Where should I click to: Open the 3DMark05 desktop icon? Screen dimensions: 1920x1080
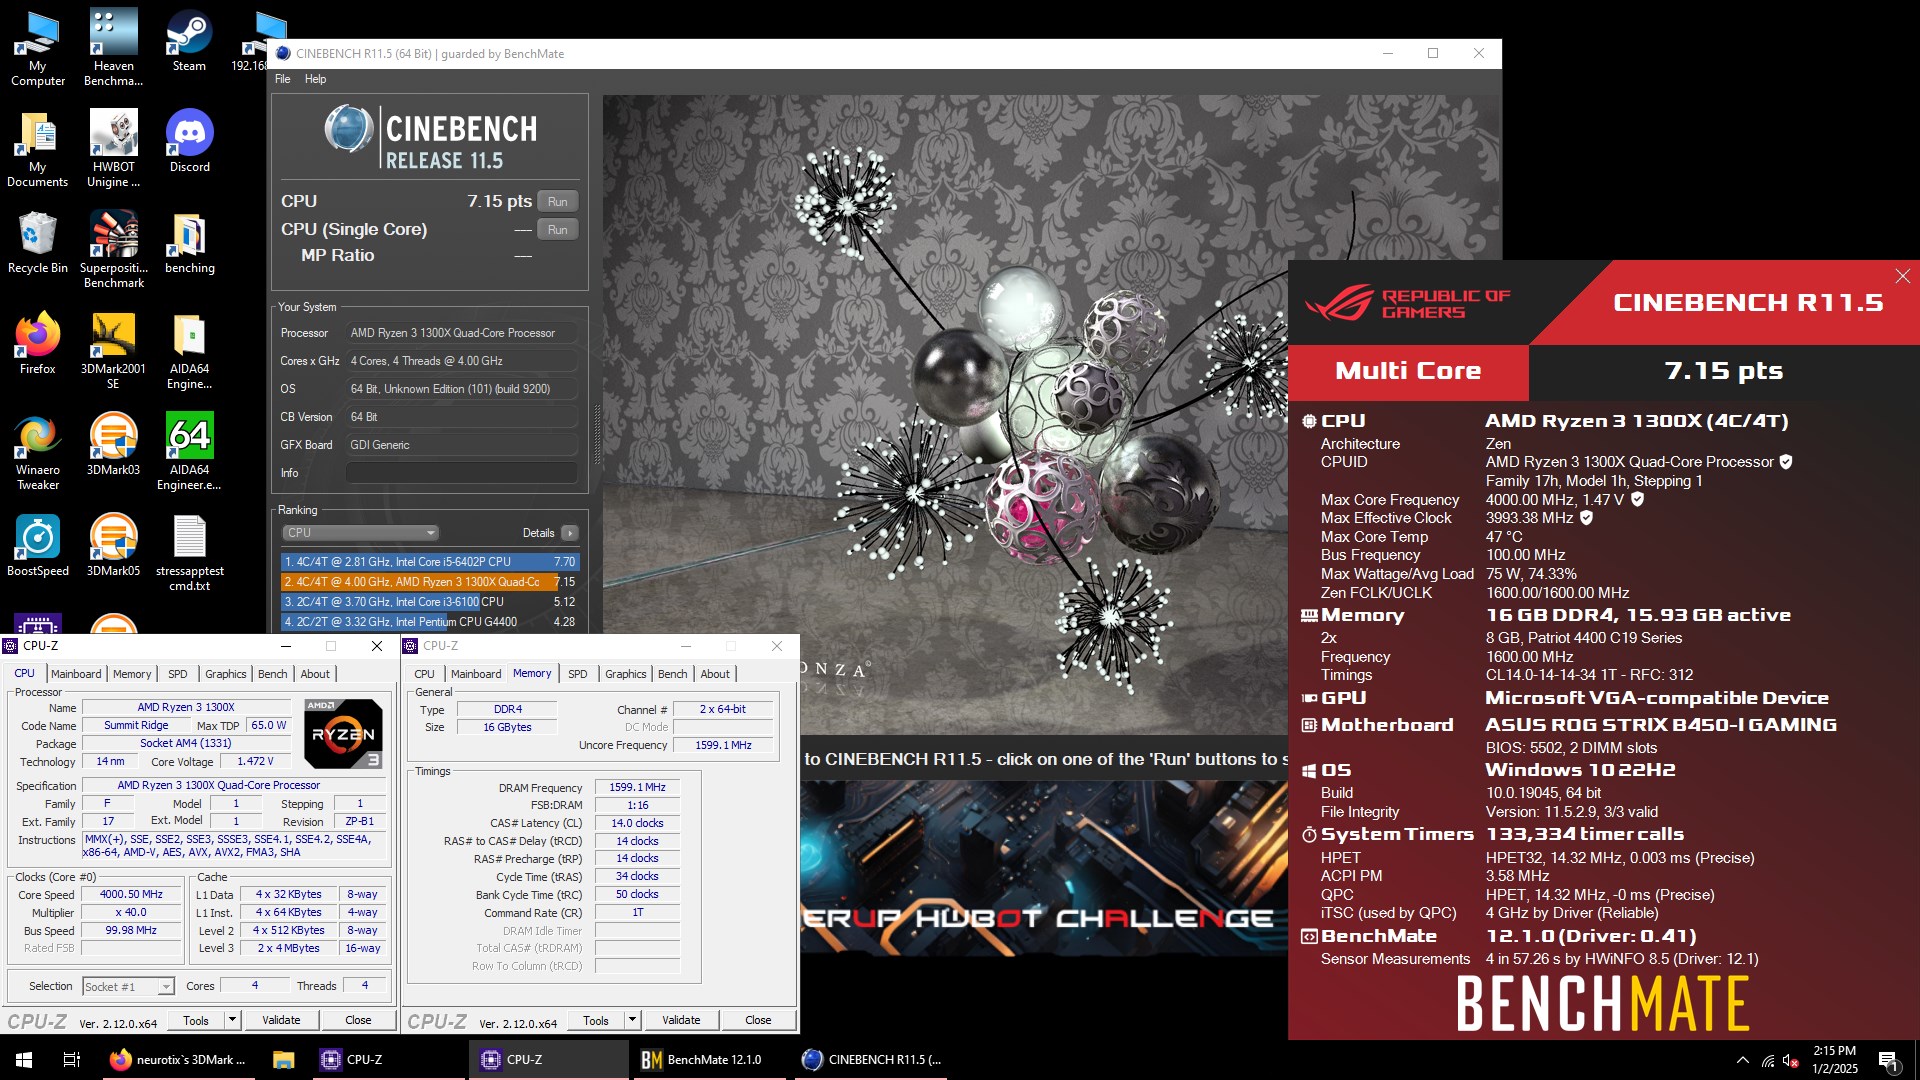point(113,545)
